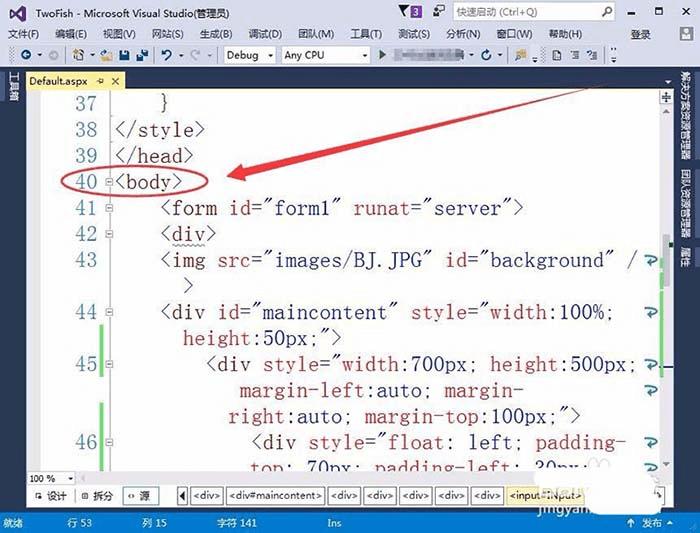Click the left arrow of tag navigator
Image resolution: width=700 pixels, height=533 pixels.
(x=182, y=496)
